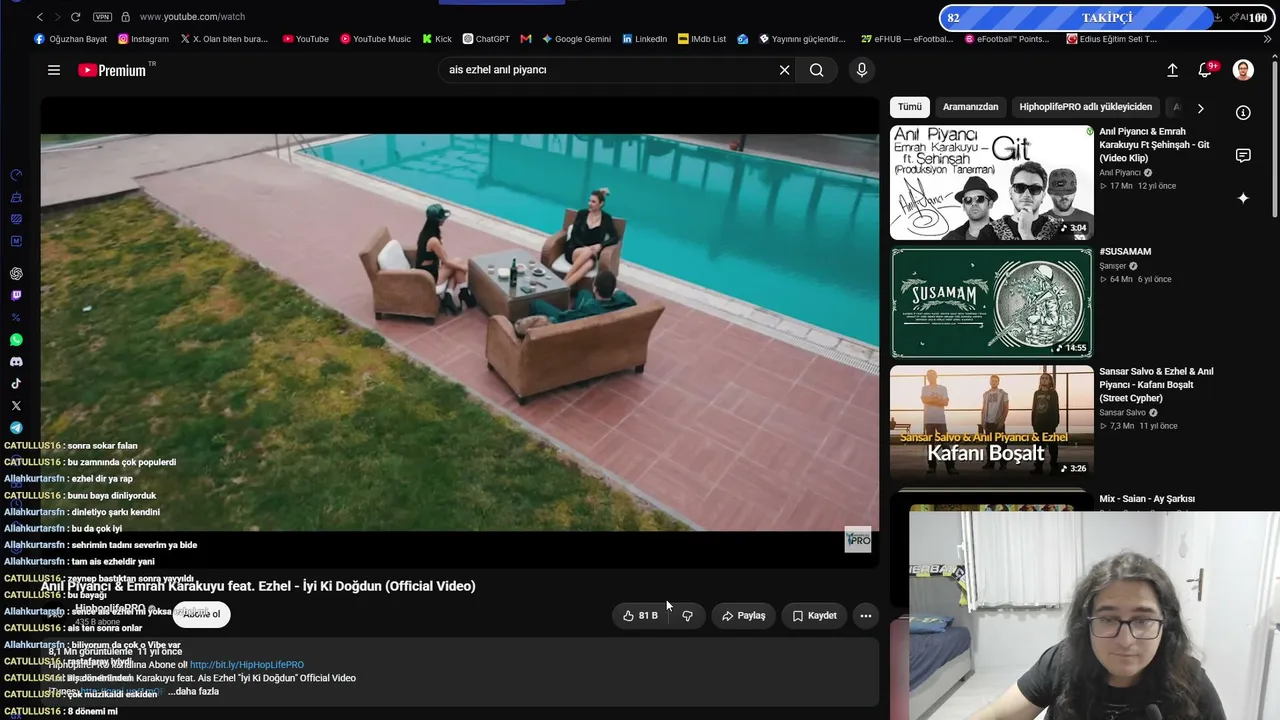
Task: Select the 'HiphoplifePRO adlı yükleyiciden' chip
Action: [1085, 107]
